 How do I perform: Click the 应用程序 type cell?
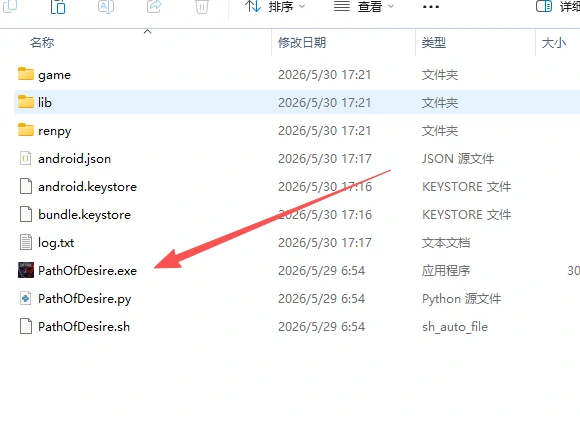pyautogui.click(x=446, y=271)
